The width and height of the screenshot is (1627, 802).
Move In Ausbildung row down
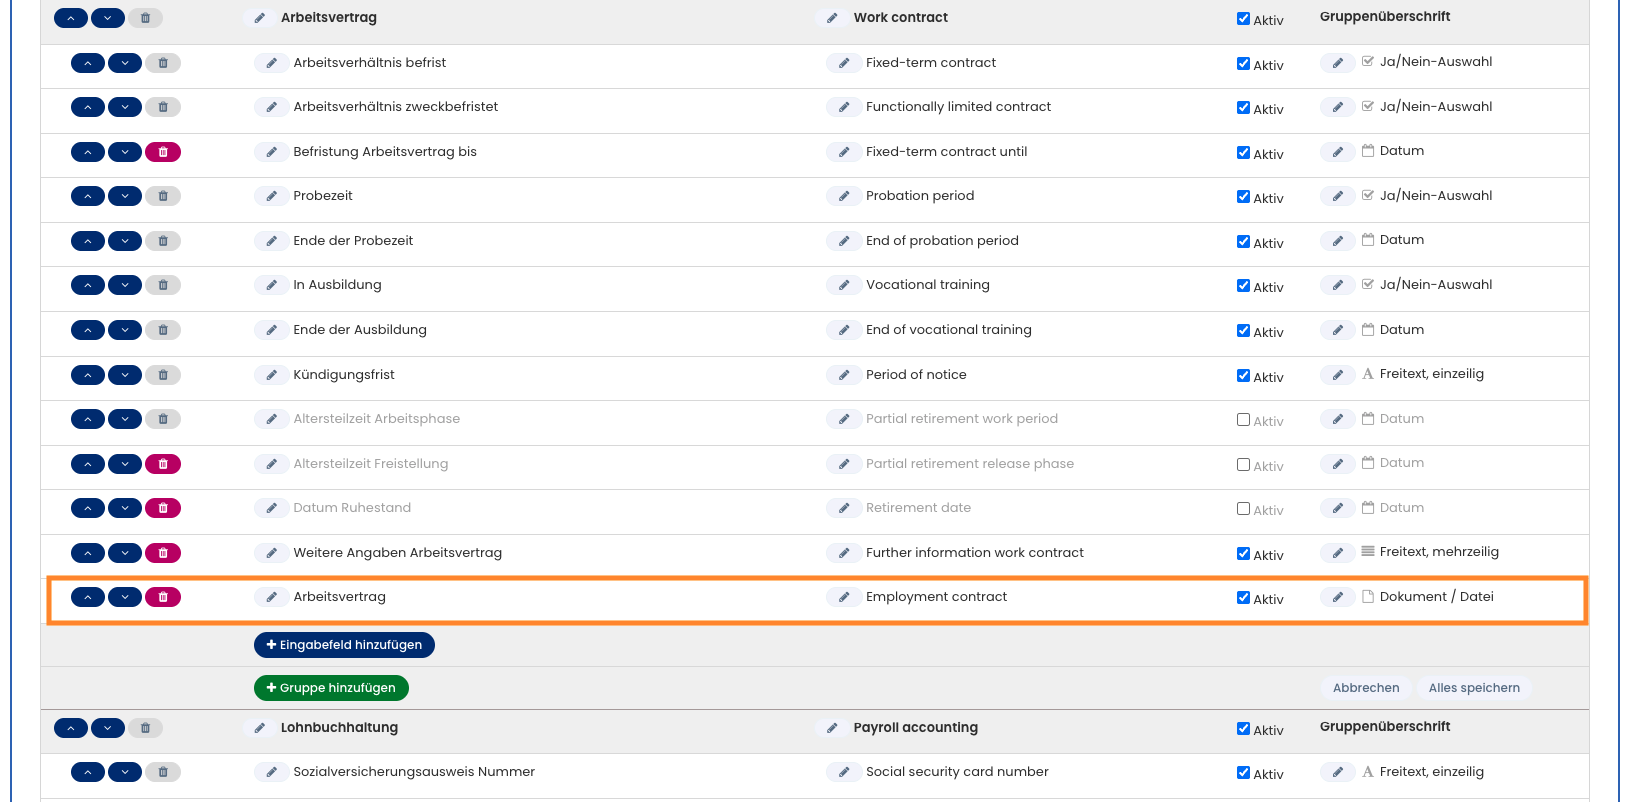click(x=125, y=285)
